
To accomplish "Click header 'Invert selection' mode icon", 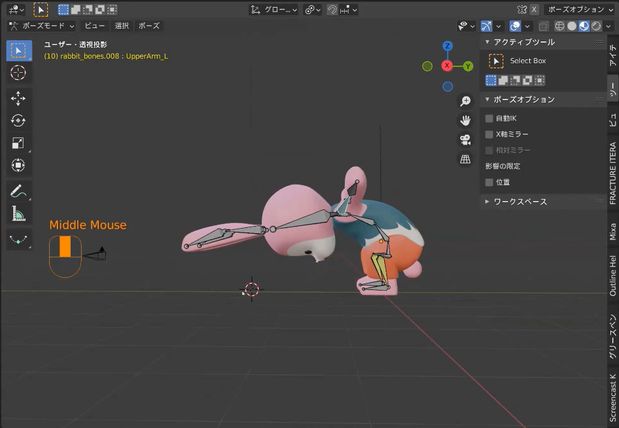I will 100,9.
